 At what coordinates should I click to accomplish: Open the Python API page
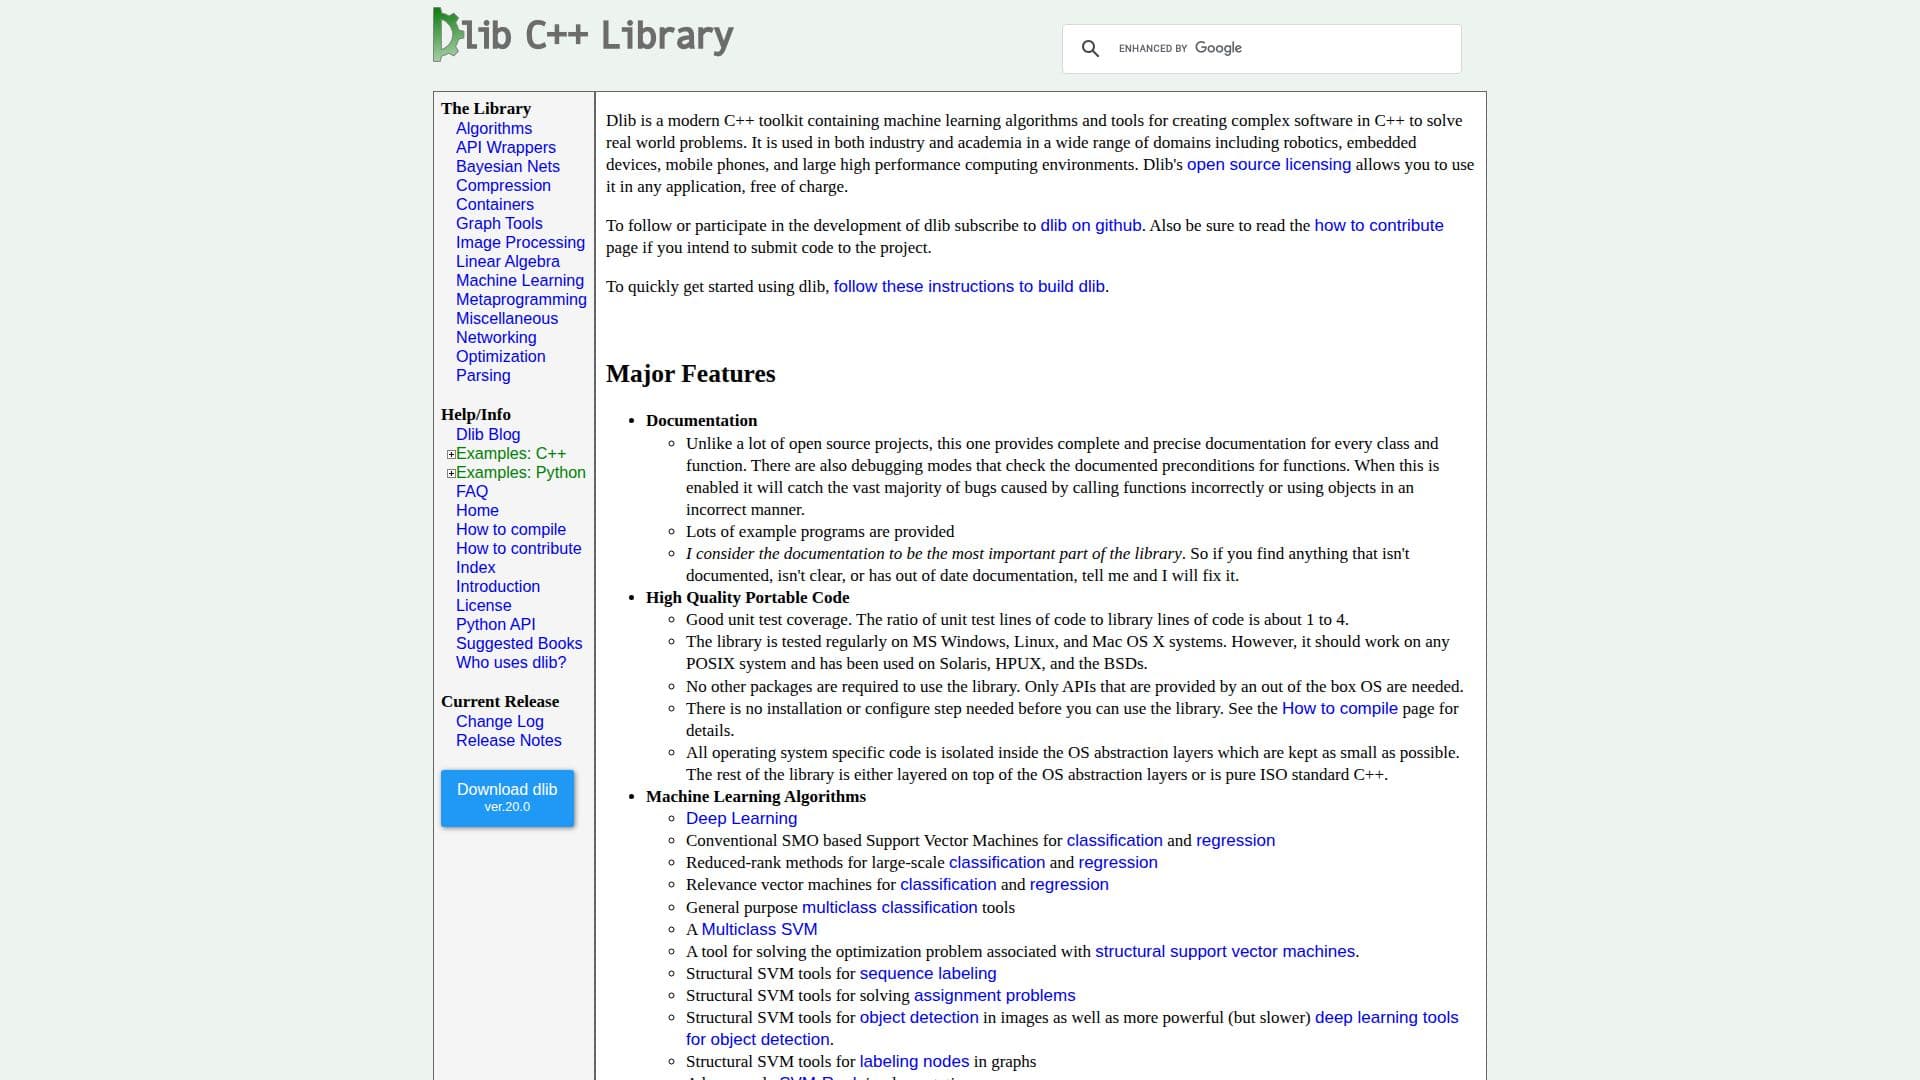[x=495, y=624]
